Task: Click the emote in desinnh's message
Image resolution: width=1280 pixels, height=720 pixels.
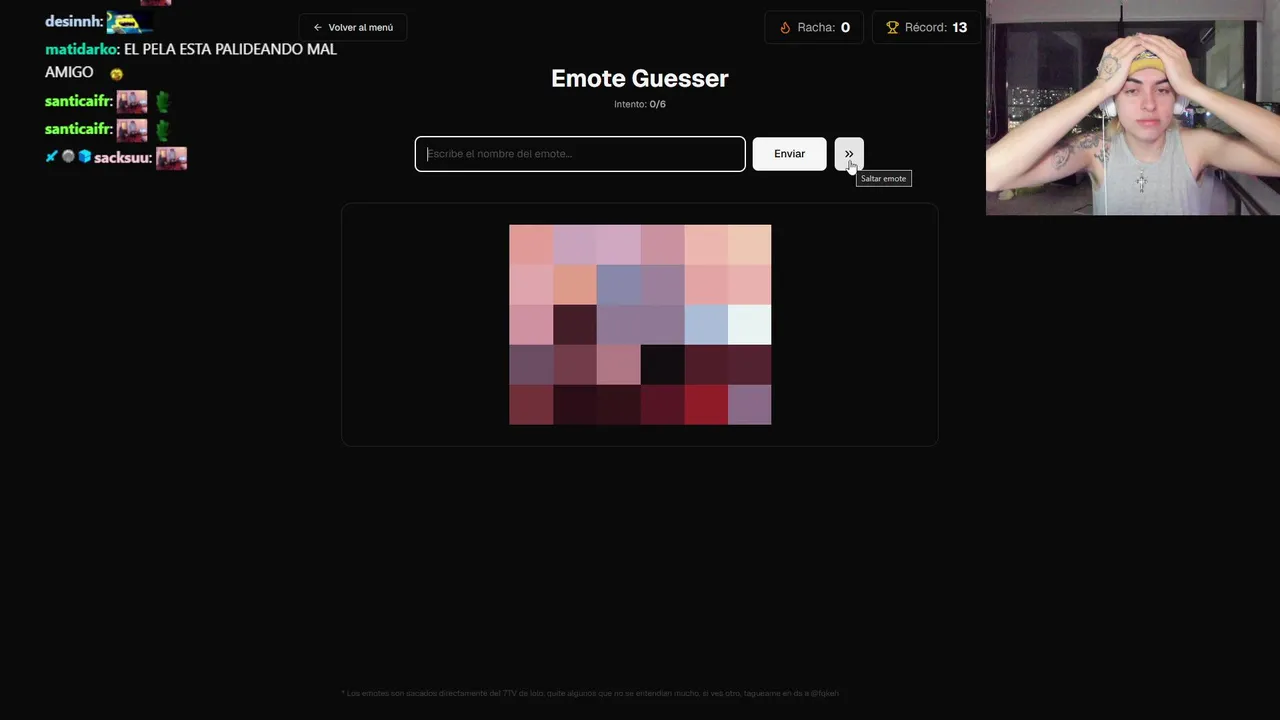Action: tap(129, 22)
